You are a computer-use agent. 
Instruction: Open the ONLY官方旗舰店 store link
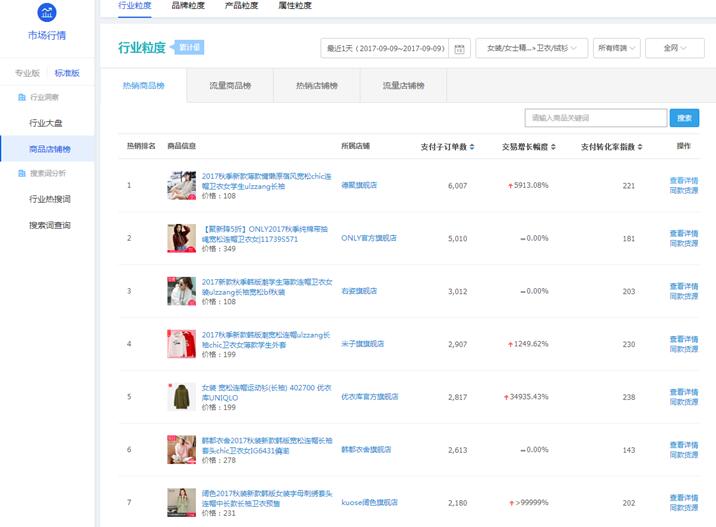pyautogui.click(x=369, y=238)
